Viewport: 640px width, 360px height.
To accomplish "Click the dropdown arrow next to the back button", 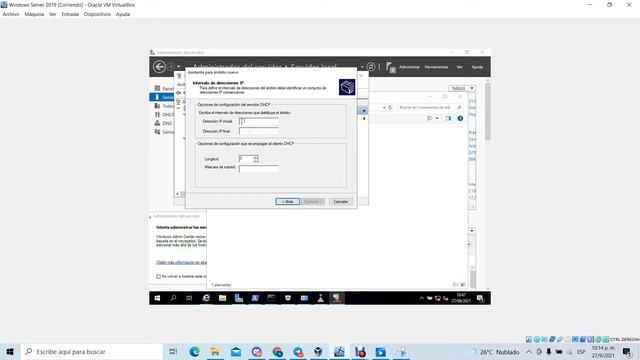I will point(178,67).
